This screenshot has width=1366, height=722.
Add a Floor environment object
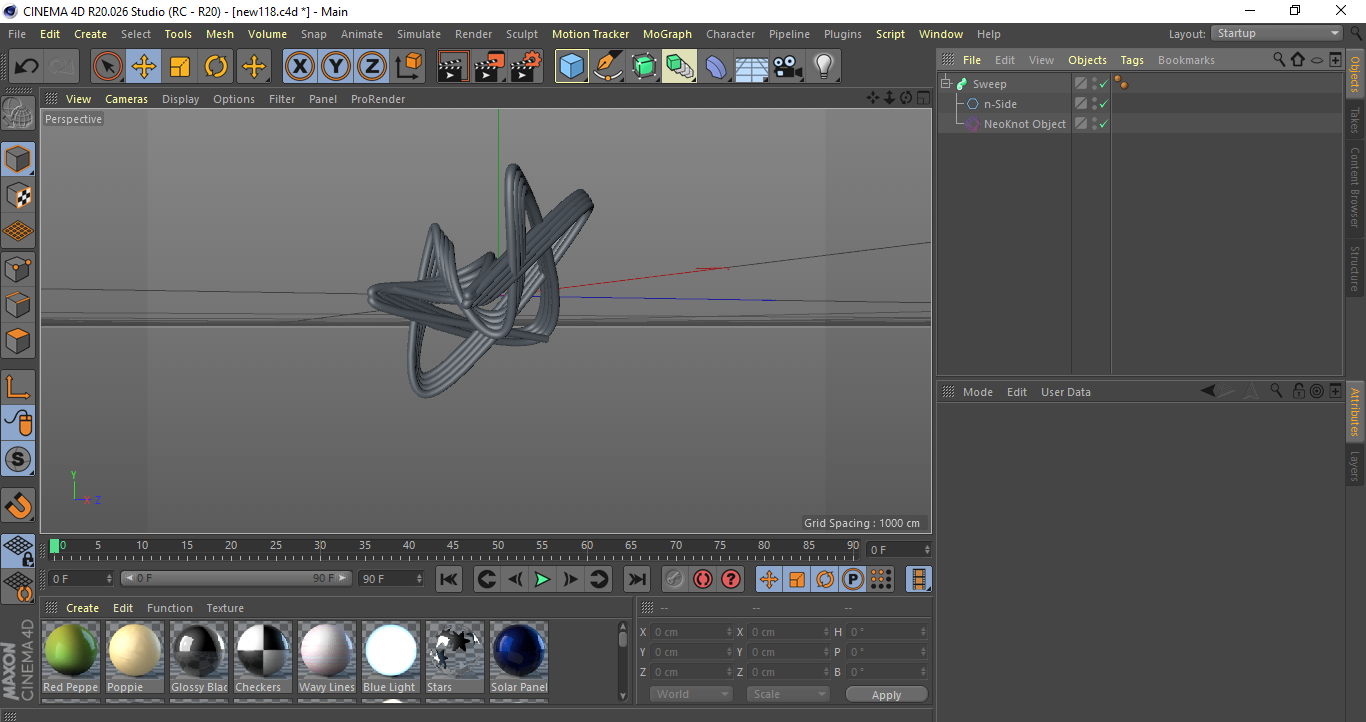[x=752, y=67]
